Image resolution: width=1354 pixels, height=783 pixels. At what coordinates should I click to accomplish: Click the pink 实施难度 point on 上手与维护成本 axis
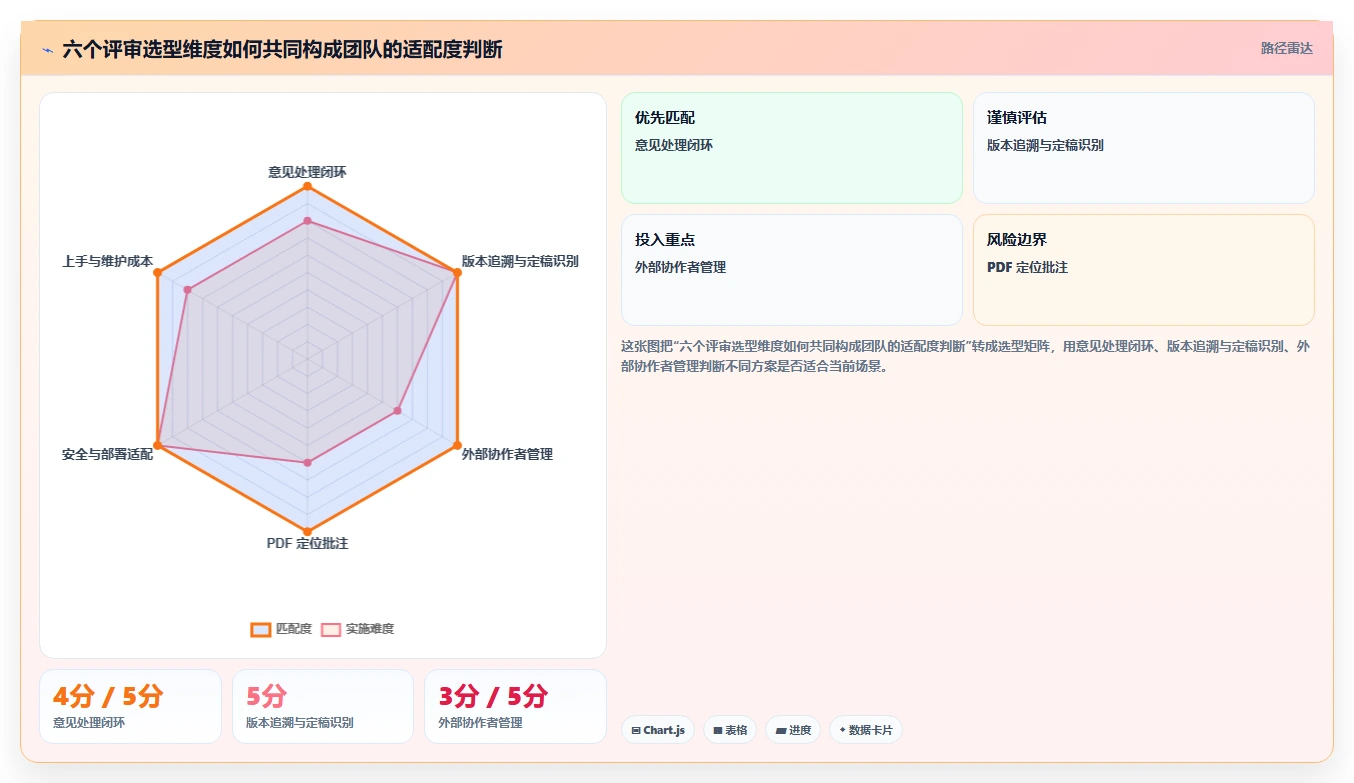187,290
